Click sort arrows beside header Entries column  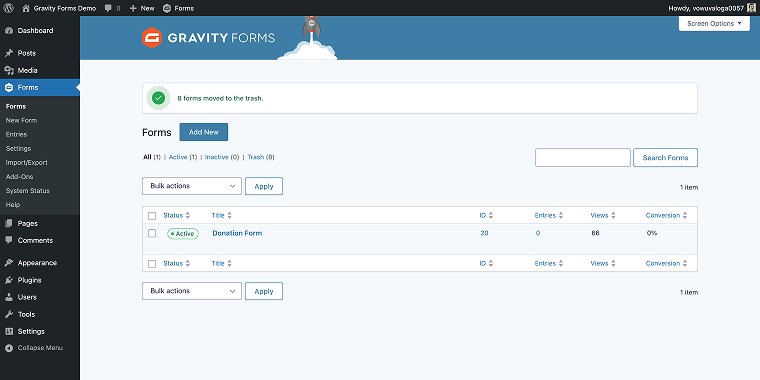(561, 215)
